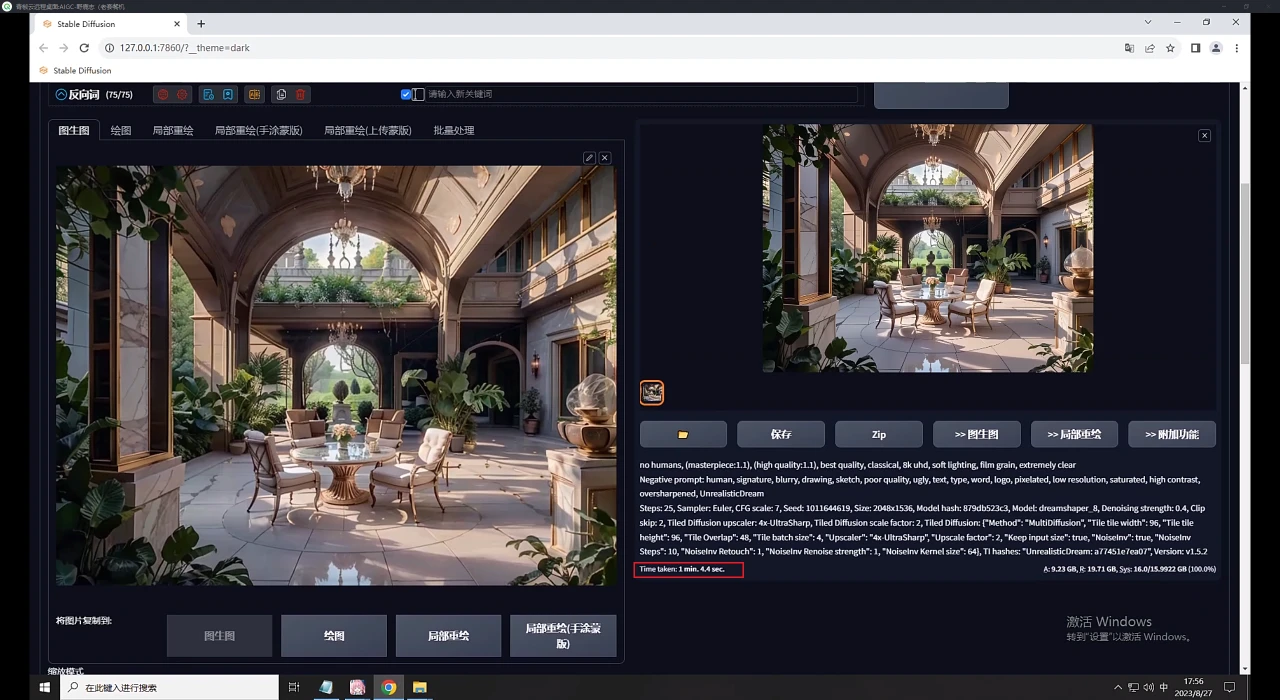
Task: Focus the 请输入新关键词 keyword input field
Action: click(640, 94)
